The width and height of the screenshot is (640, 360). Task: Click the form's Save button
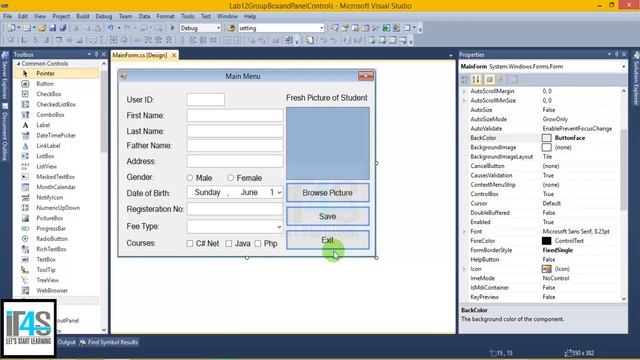point(328,216)
